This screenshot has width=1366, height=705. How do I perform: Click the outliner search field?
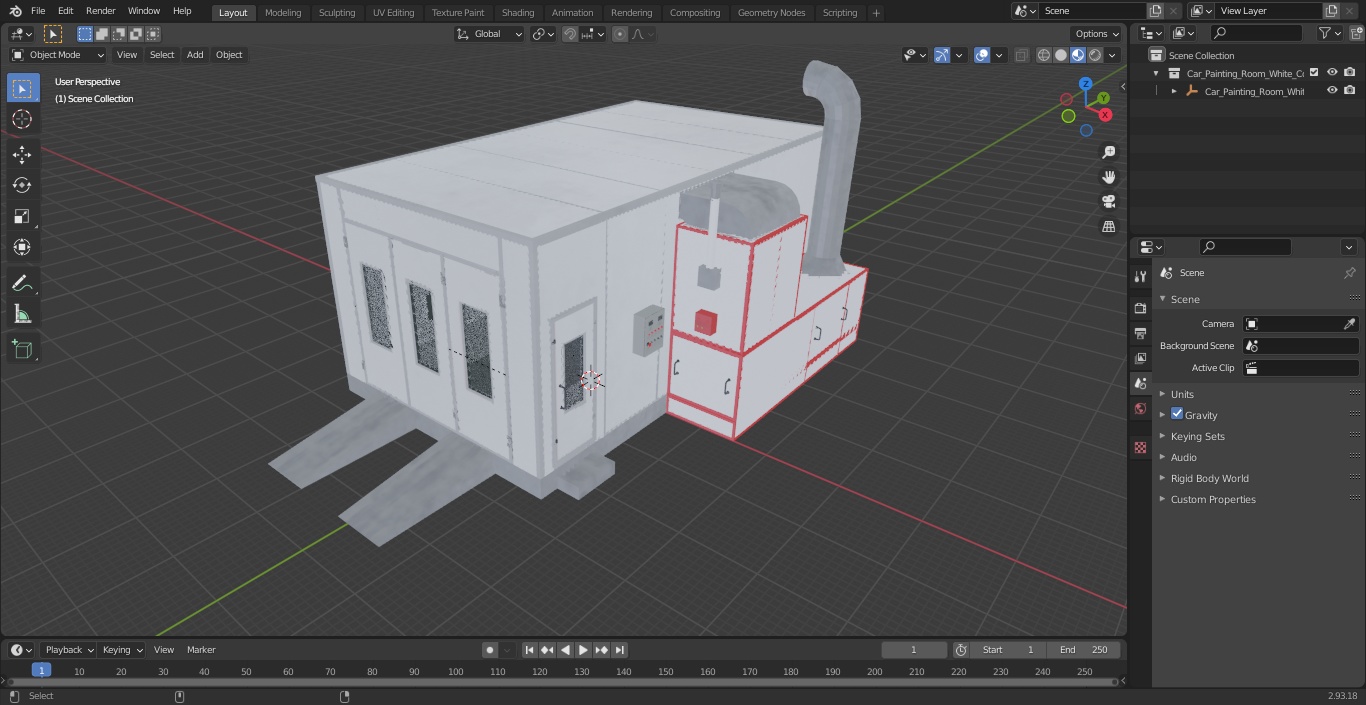[1256, 33]
